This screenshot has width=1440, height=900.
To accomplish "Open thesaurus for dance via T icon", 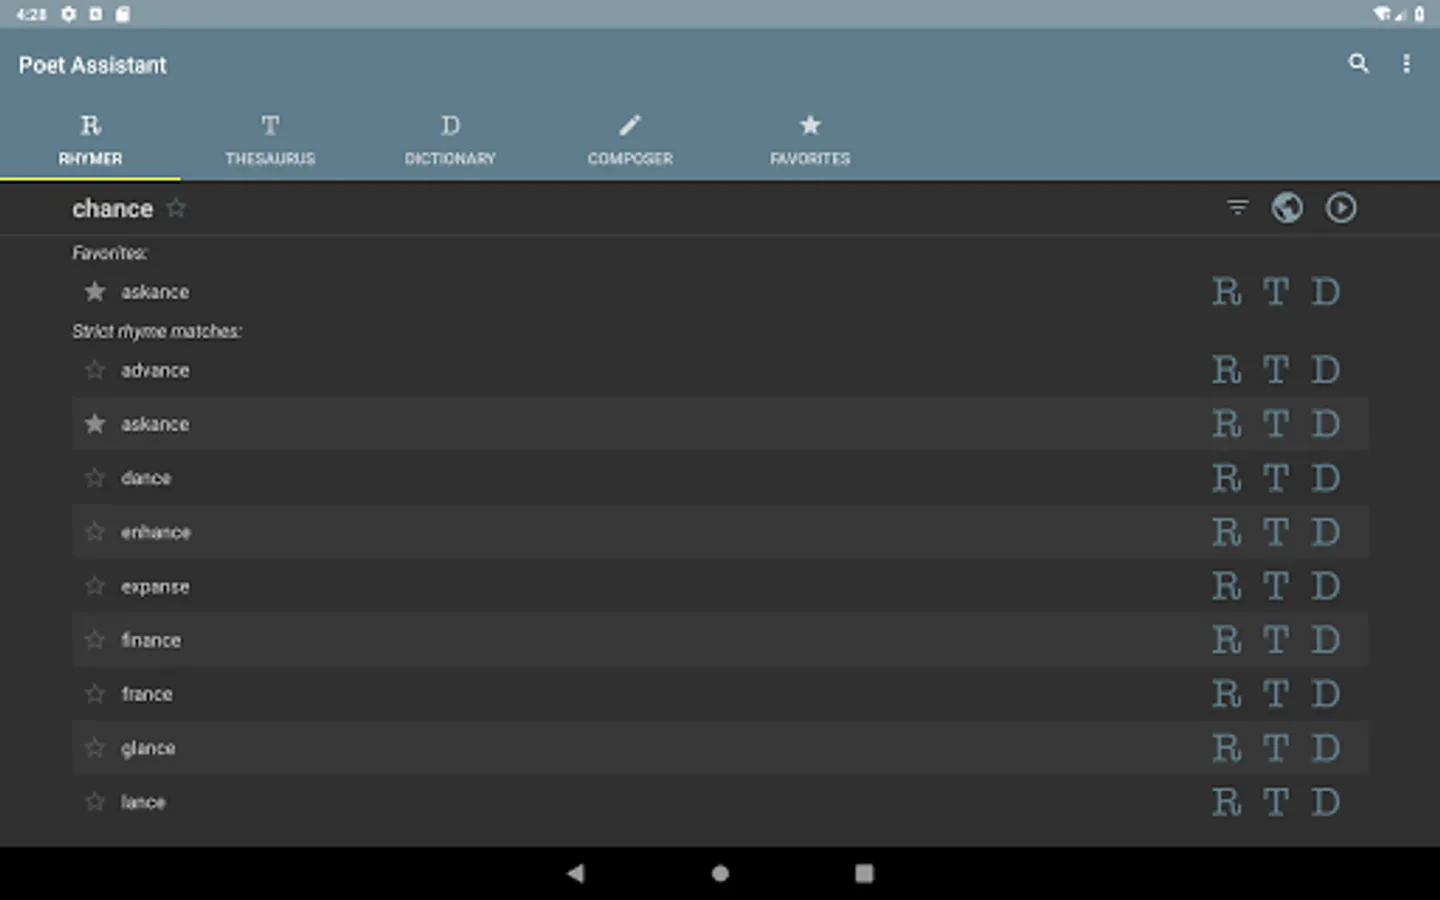I will point(1276,478).
